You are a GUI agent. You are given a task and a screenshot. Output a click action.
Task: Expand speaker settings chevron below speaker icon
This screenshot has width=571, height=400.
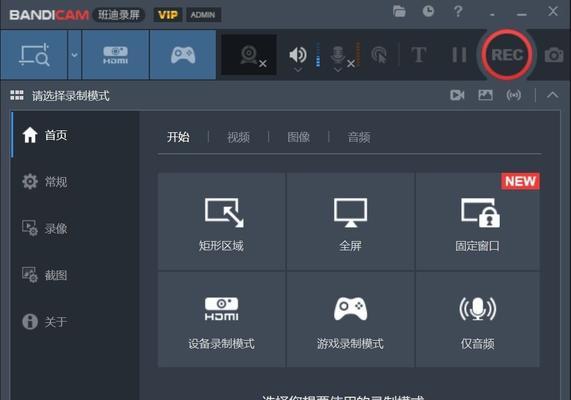coord(298,70)
